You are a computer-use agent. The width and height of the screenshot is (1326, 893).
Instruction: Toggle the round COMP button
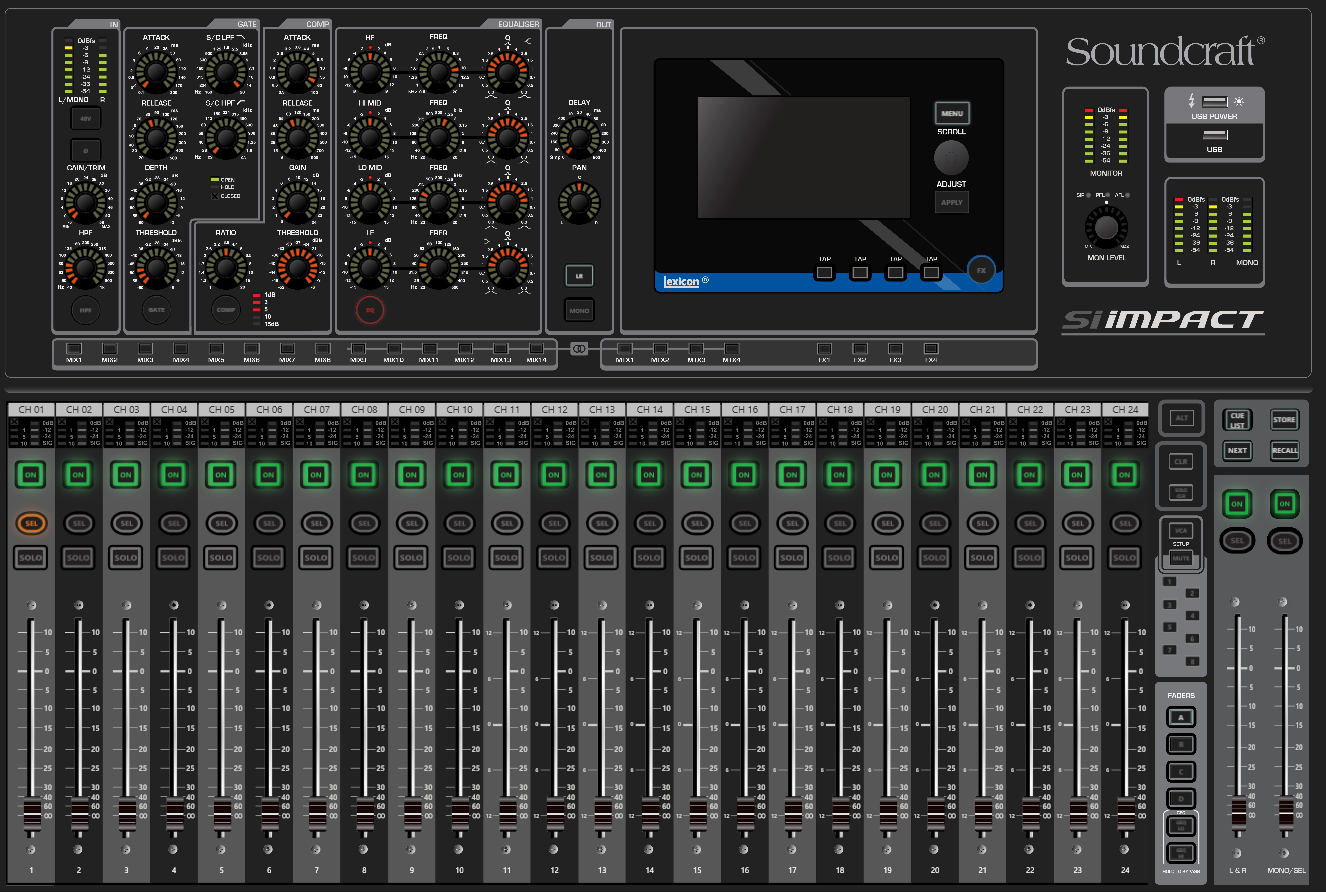pyautogui.click(x=226, y=311)
